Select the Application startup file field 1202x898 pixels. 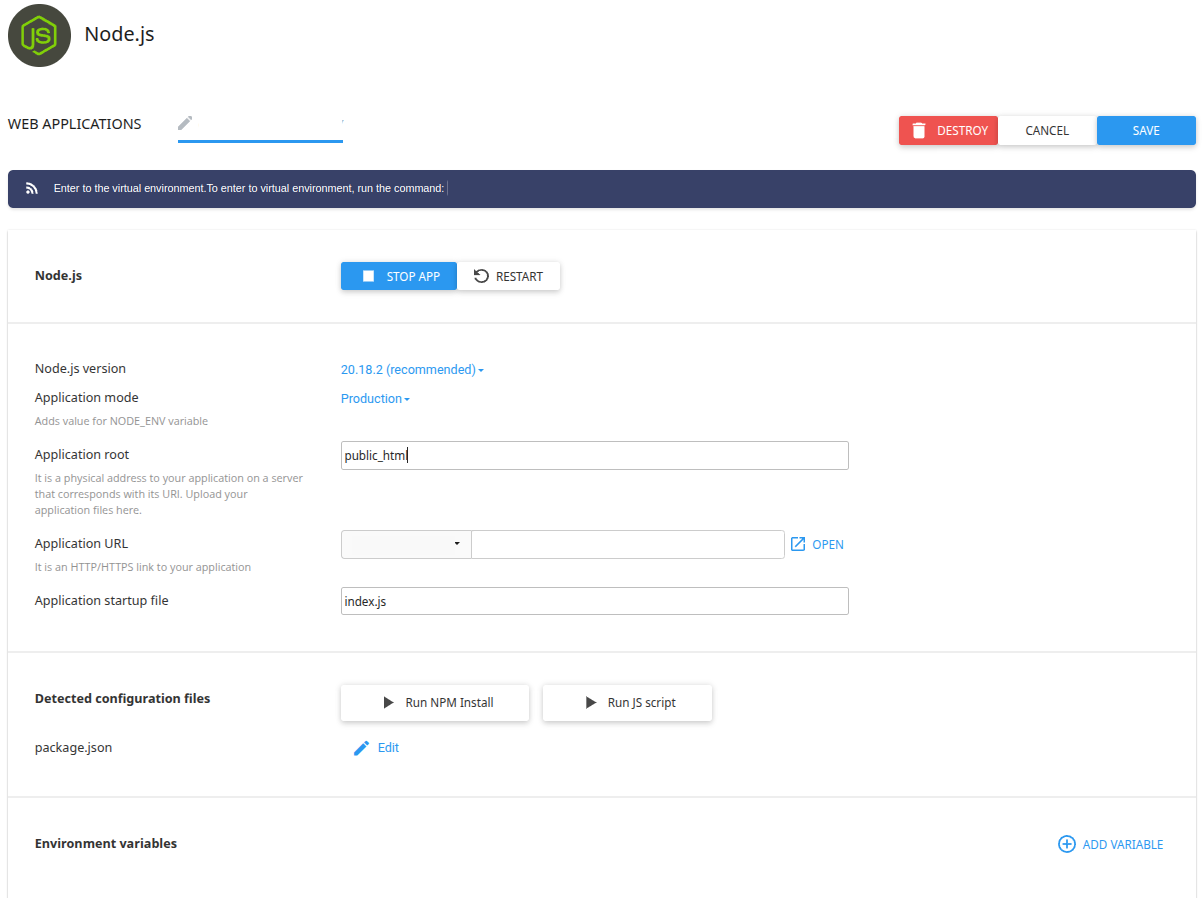[x=594, y=600]
